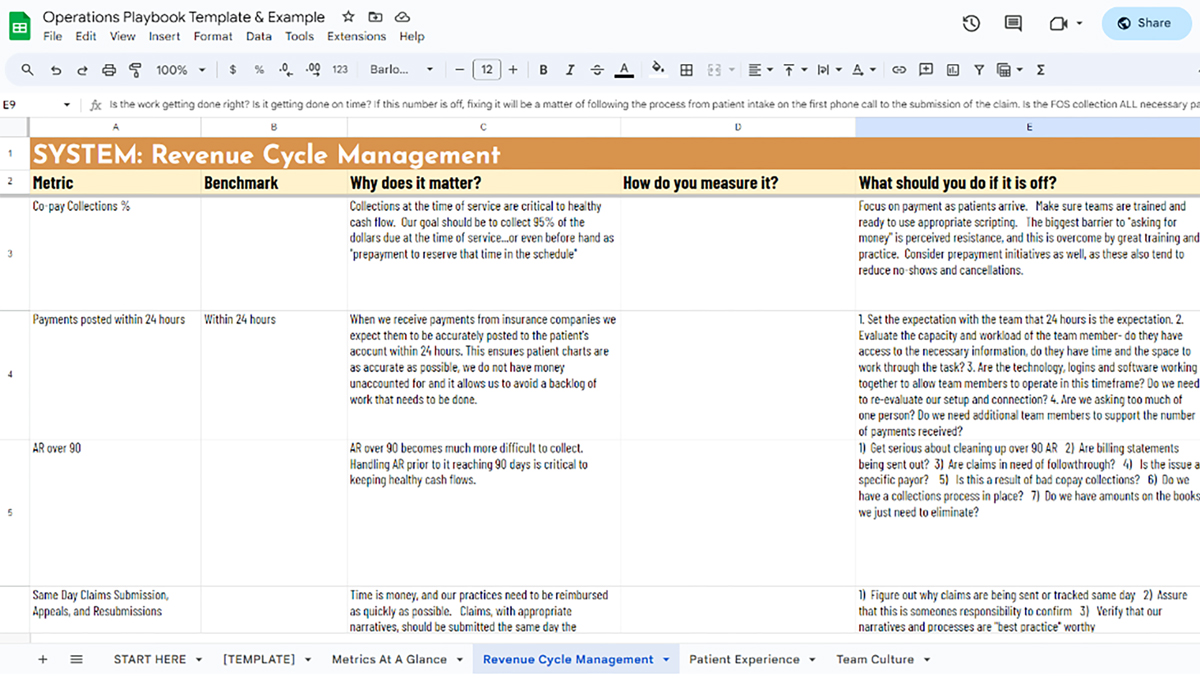Click the move to folder icon

[x=375, y=17]
